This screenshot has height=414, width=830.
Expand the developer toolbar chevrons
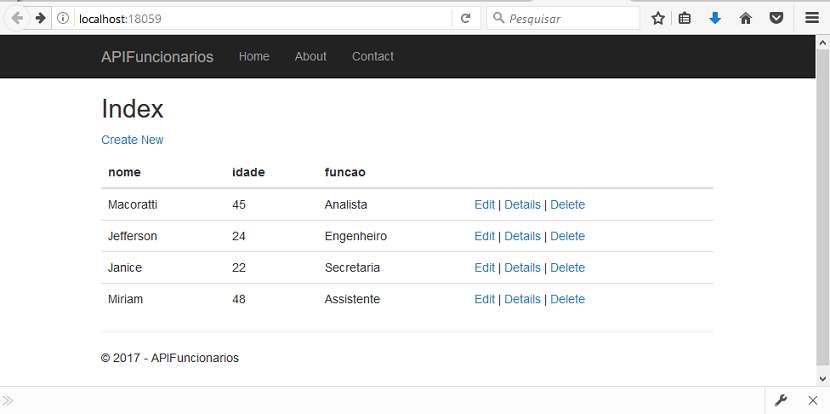click(x=7, y=400)
